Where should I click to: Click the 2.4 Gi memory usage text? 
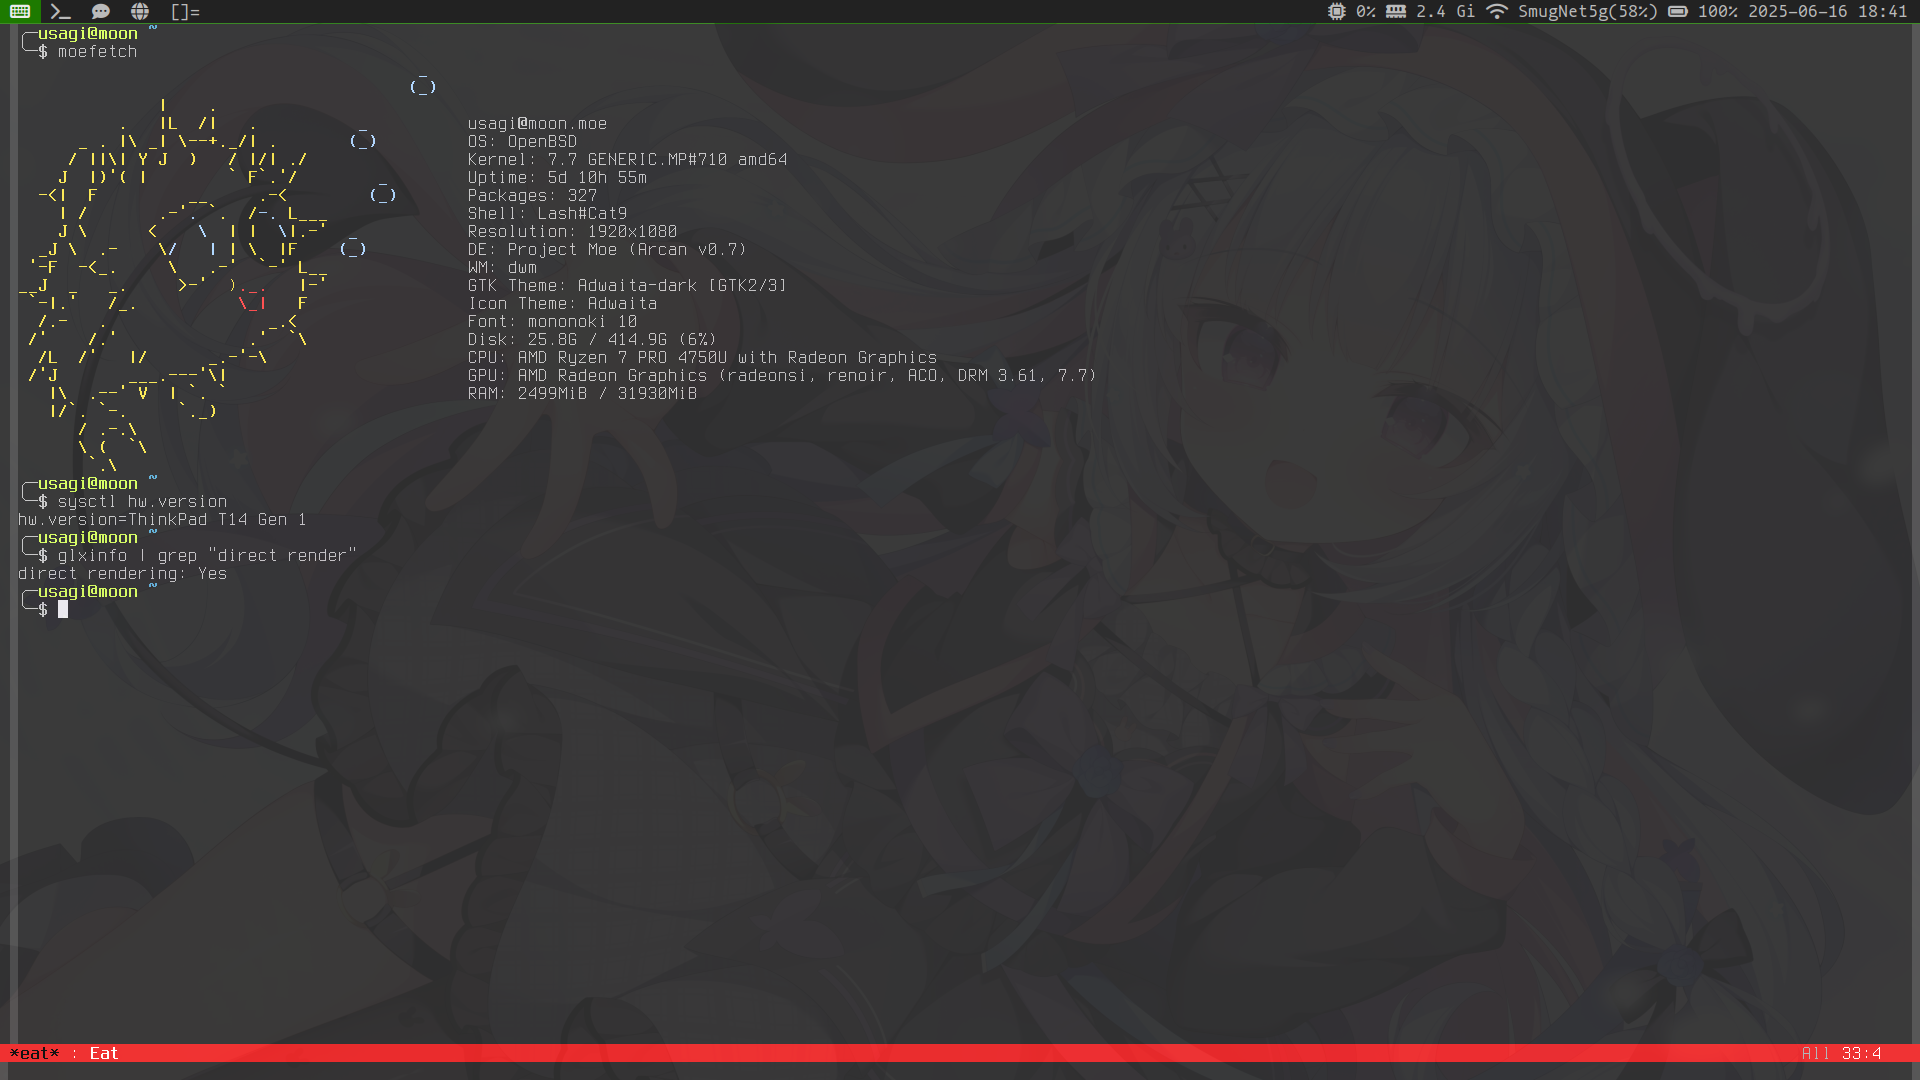[1445, 12]
